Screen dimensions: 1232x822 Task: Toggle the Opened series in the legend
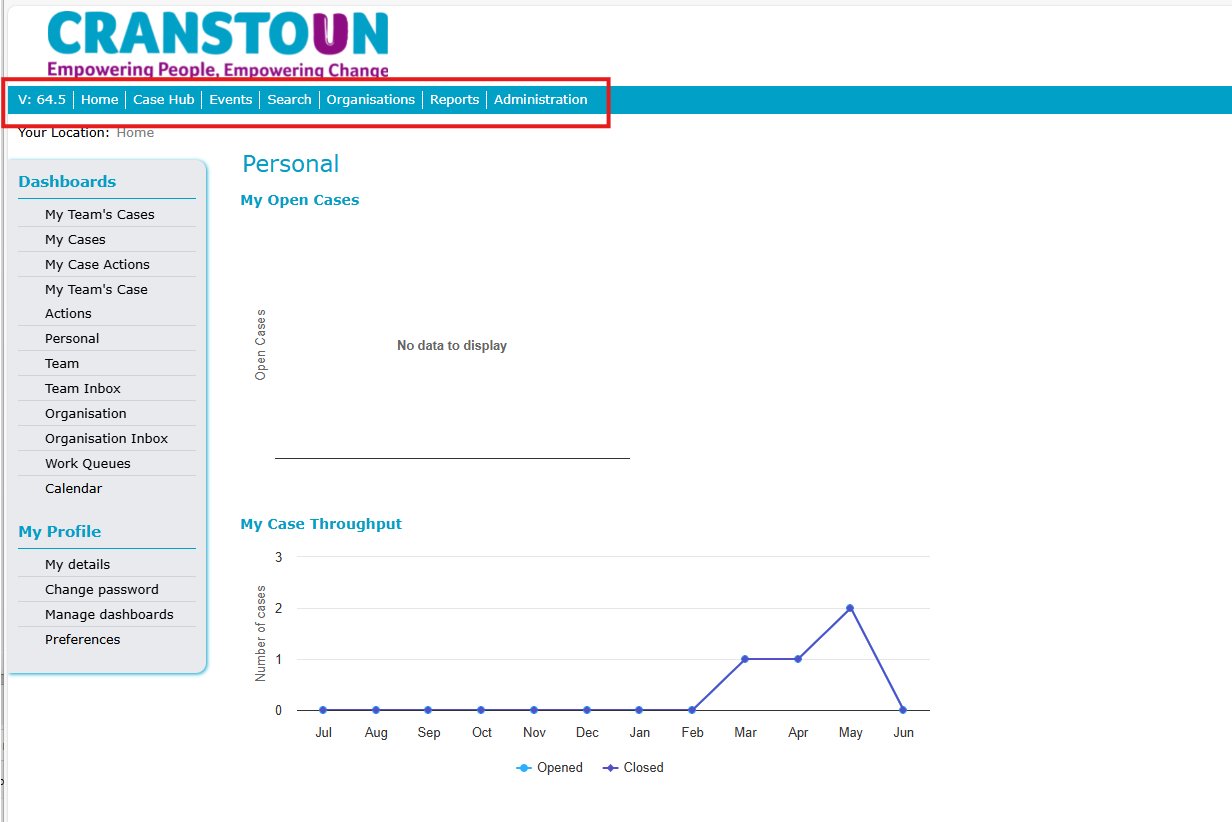coord(549,768)
